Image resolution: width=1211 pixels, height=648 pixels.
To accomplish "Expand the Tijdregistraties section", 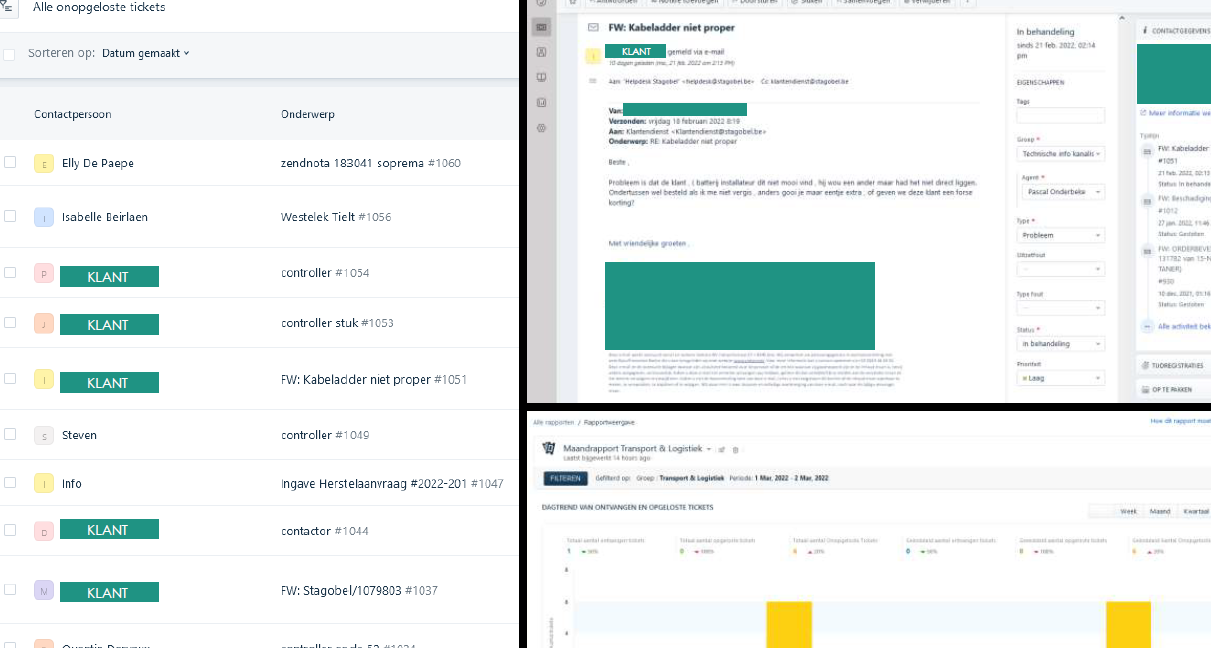I will tap(1175, 366).
